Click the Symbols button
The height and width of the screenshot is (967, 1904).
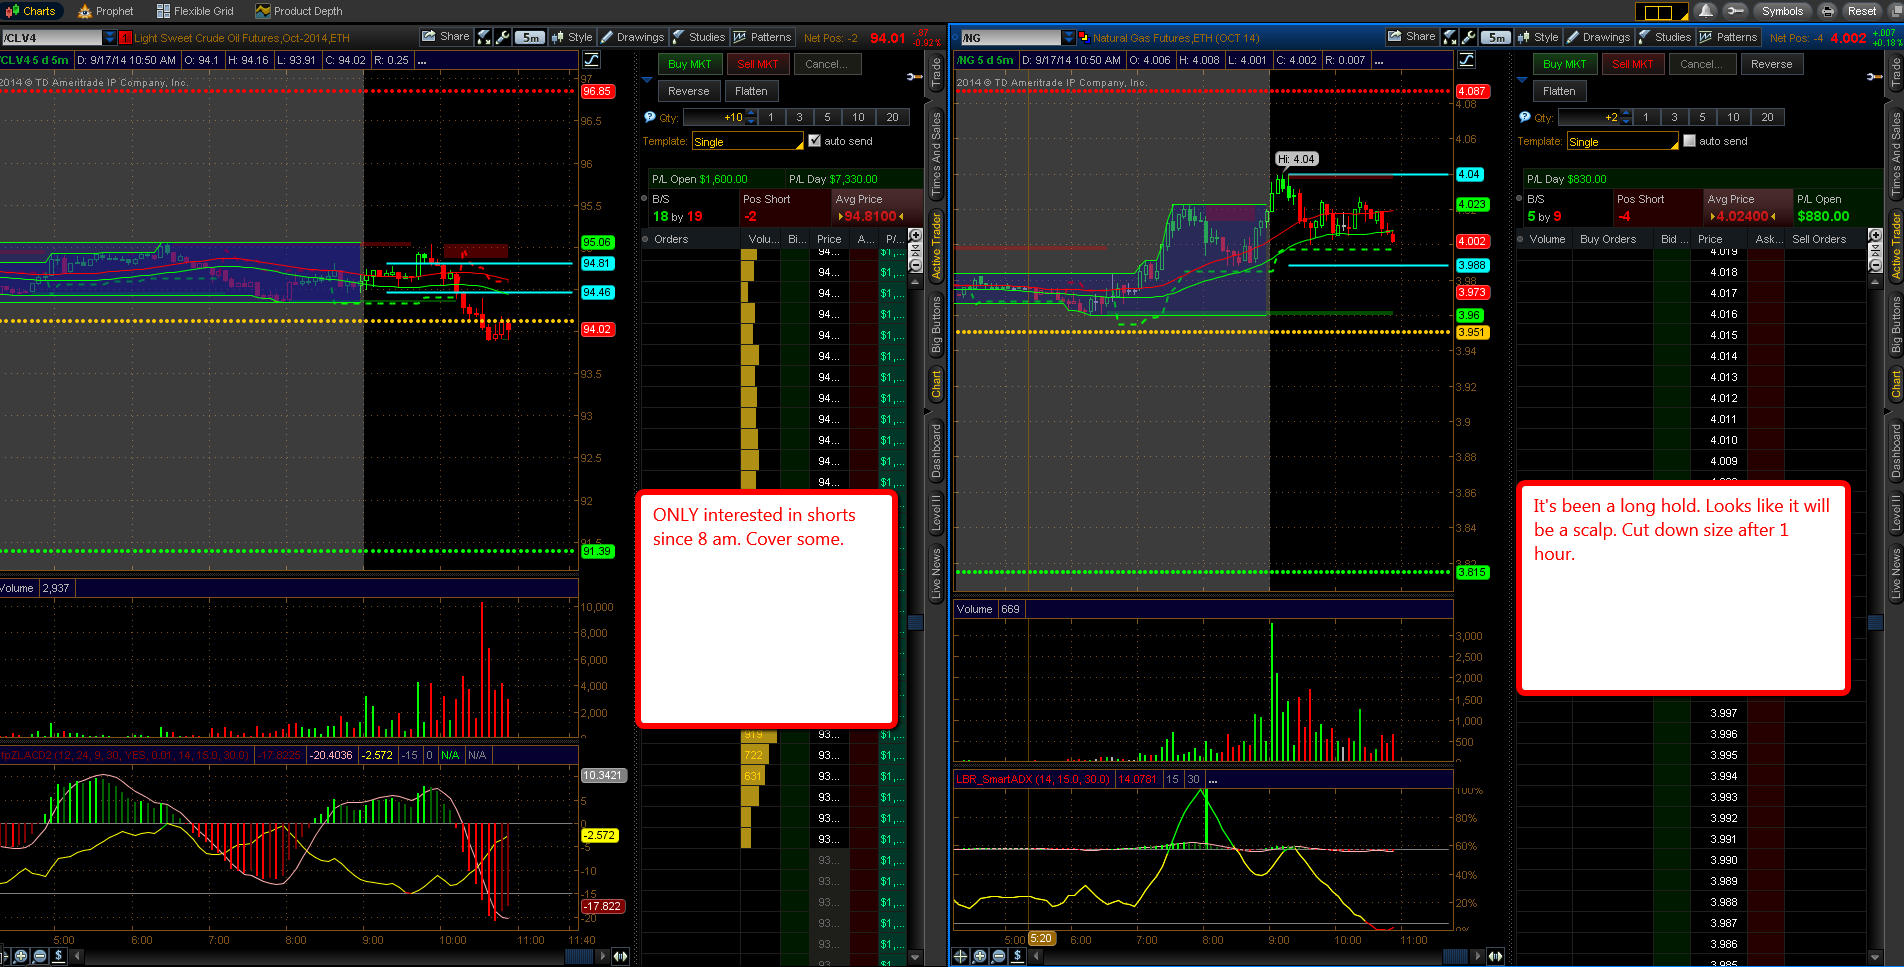click(x=1782, y=11)
